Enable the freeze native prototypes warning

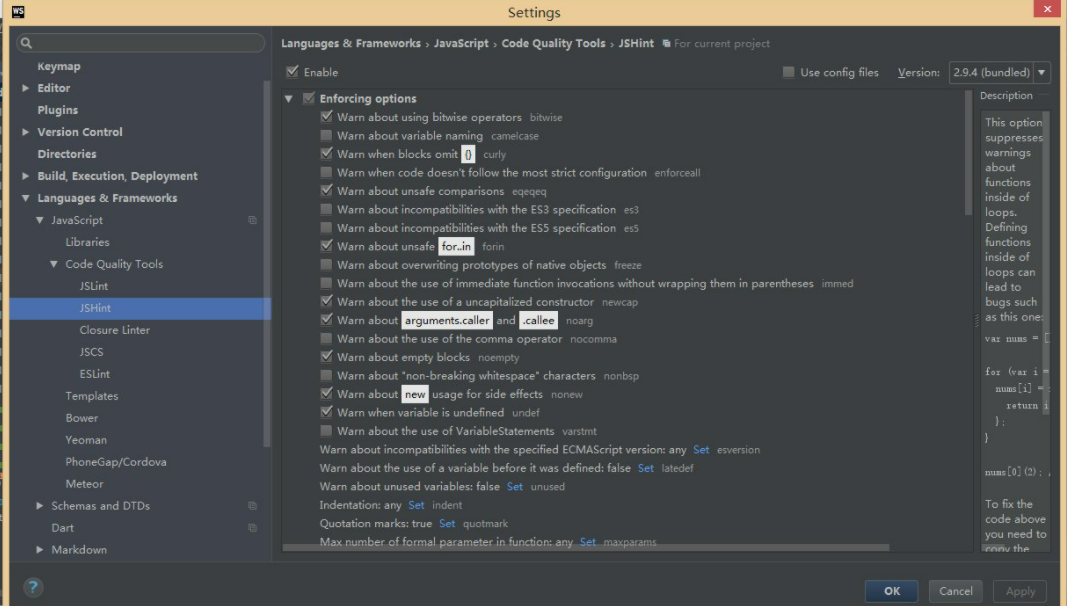pyautogui.click(x=327, y=265)
